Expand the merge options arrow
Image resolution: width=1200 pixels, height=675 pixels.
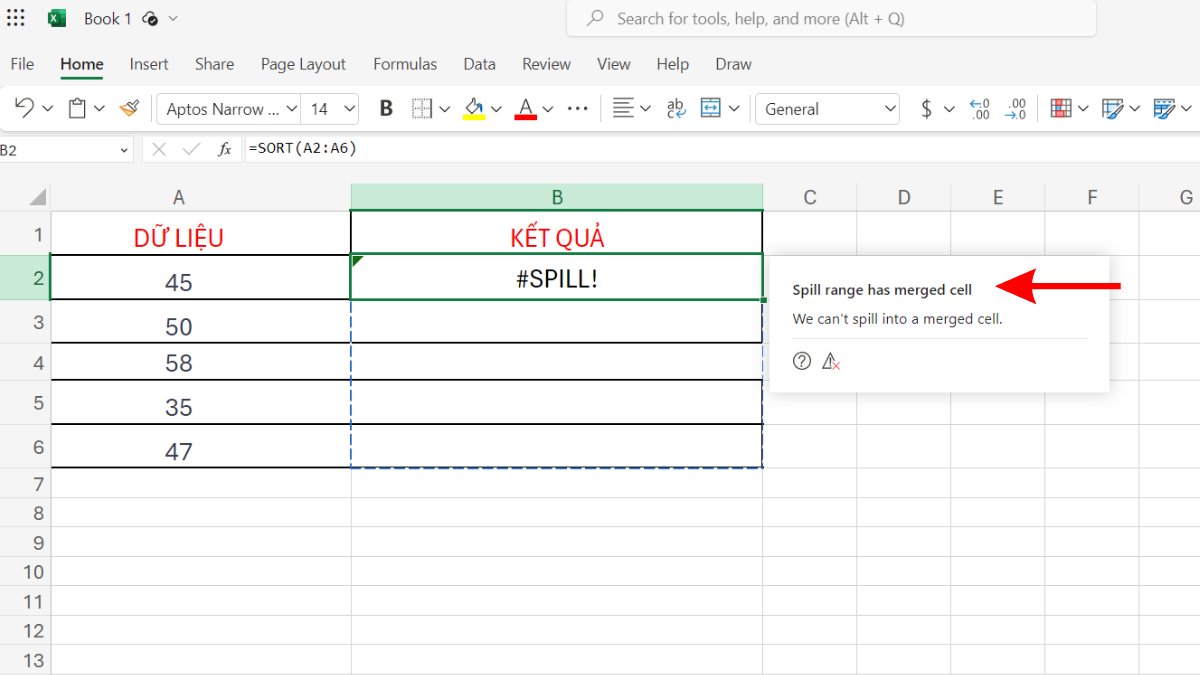pos(734,109)
